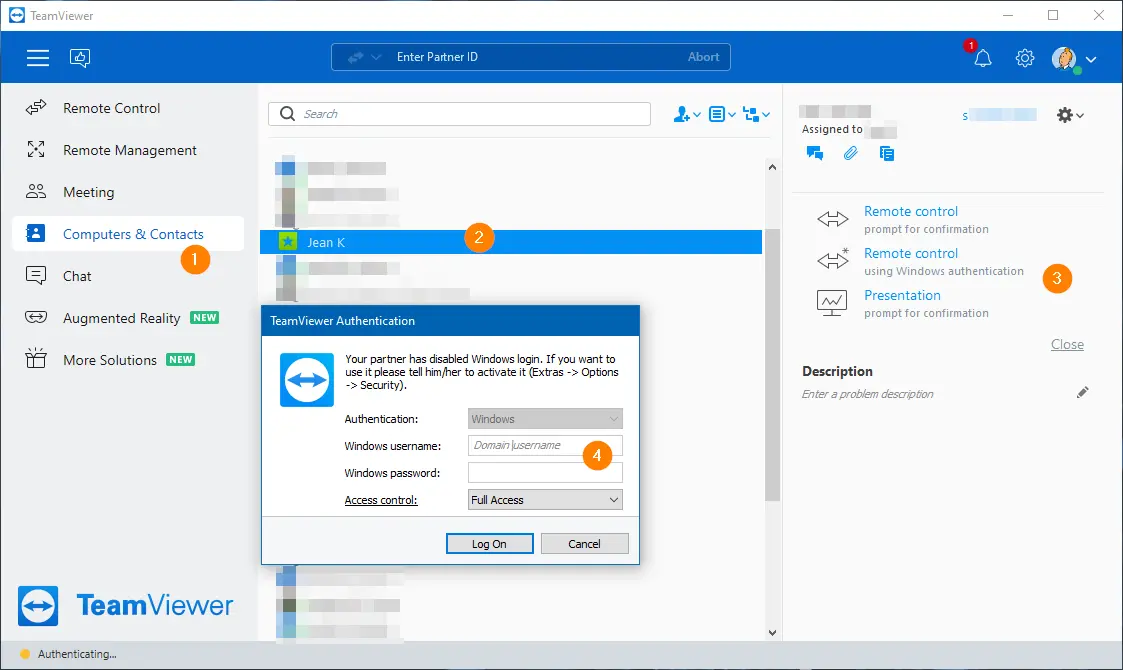1123x670 pixels.
Task: Click the contacts search field
Action: click(x=459, y=114)
